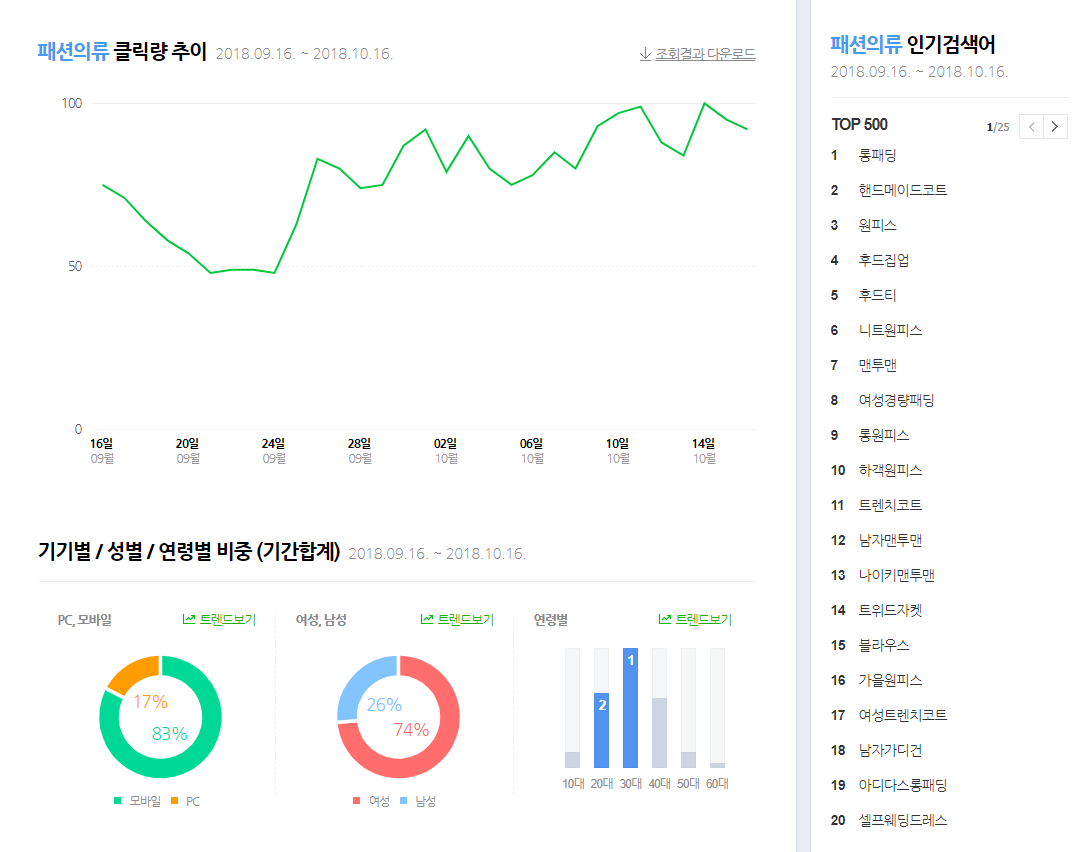This screenshot has height=852, width=1083.
Task: Open 트렌드보기 for 연령별
Action: 703,619
